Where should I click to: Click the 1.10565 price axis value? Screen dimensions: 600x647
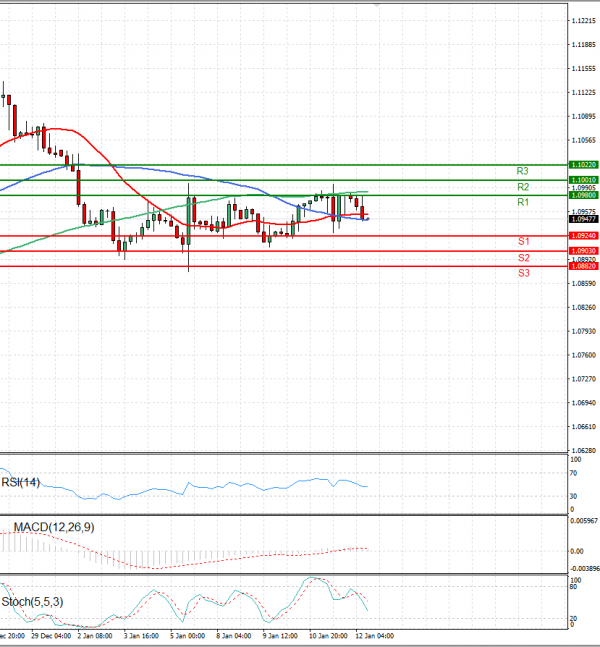583,140
